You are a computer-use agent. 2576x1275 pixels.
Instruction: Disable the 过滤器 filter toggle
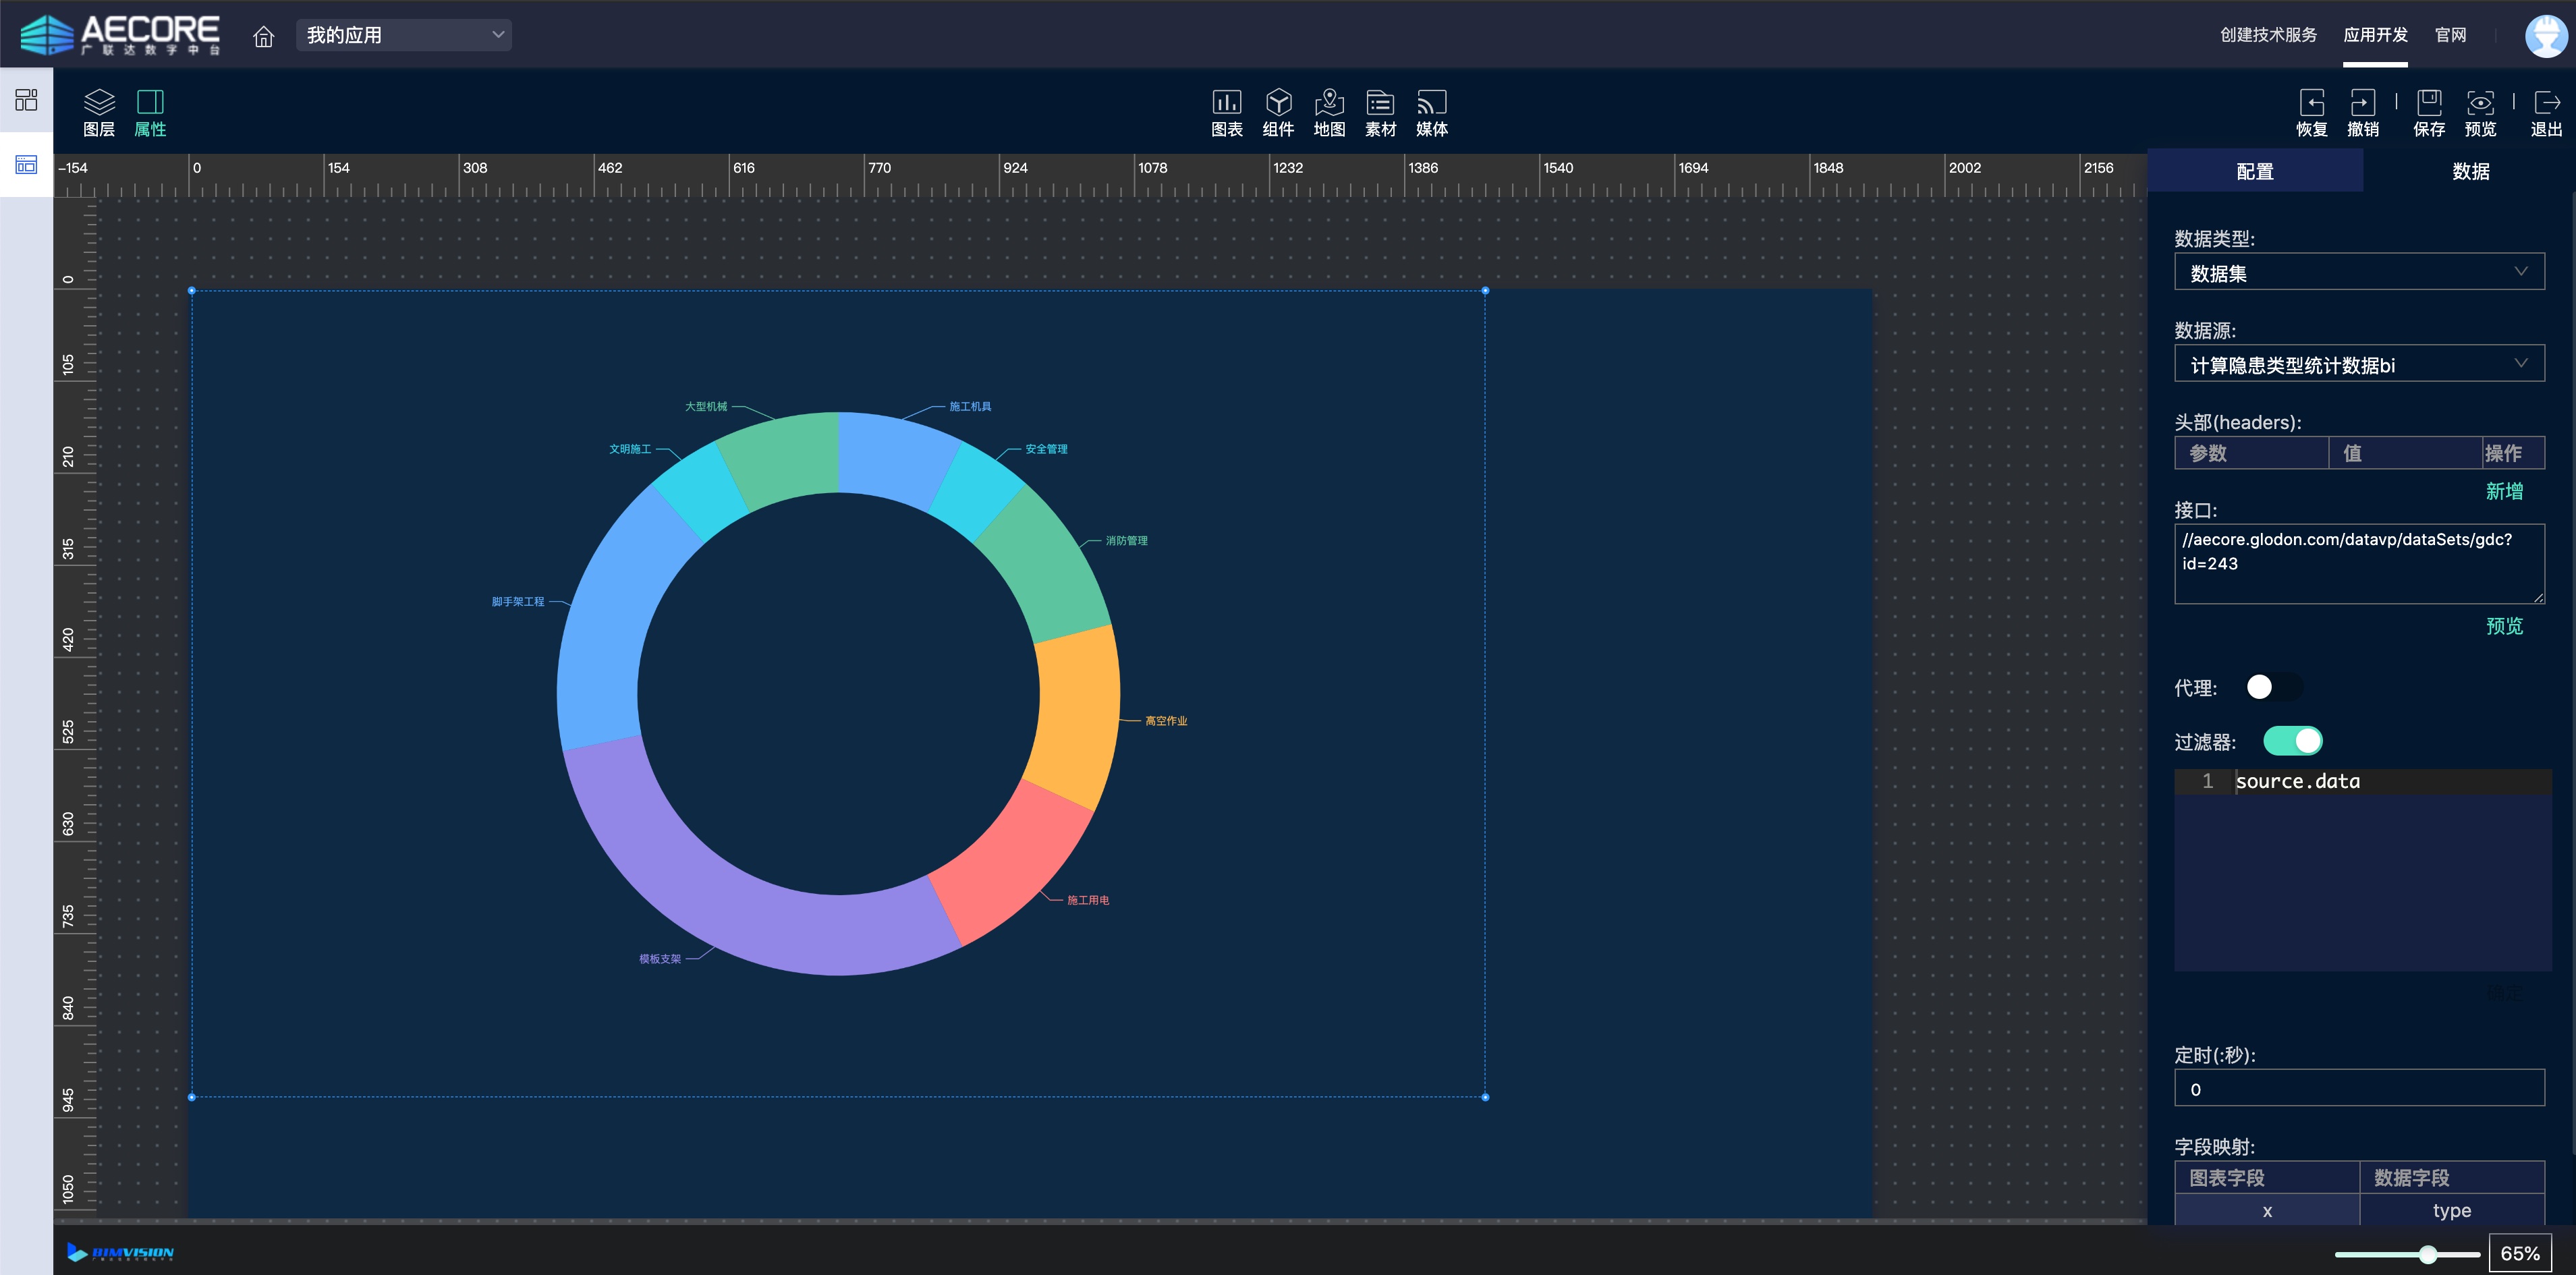2292,741
